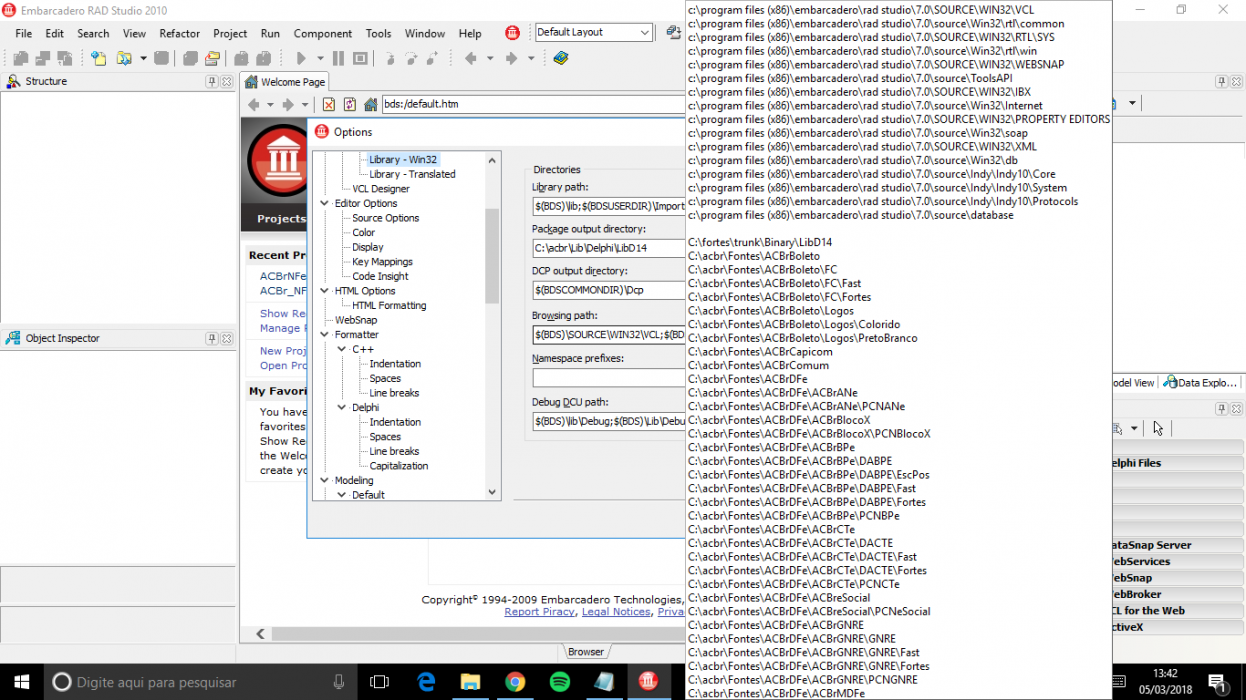The width and height of the screenshot is (1246, 700).
Task: Collapse the Editor Options tree node
Action: [x=325, y=203]
